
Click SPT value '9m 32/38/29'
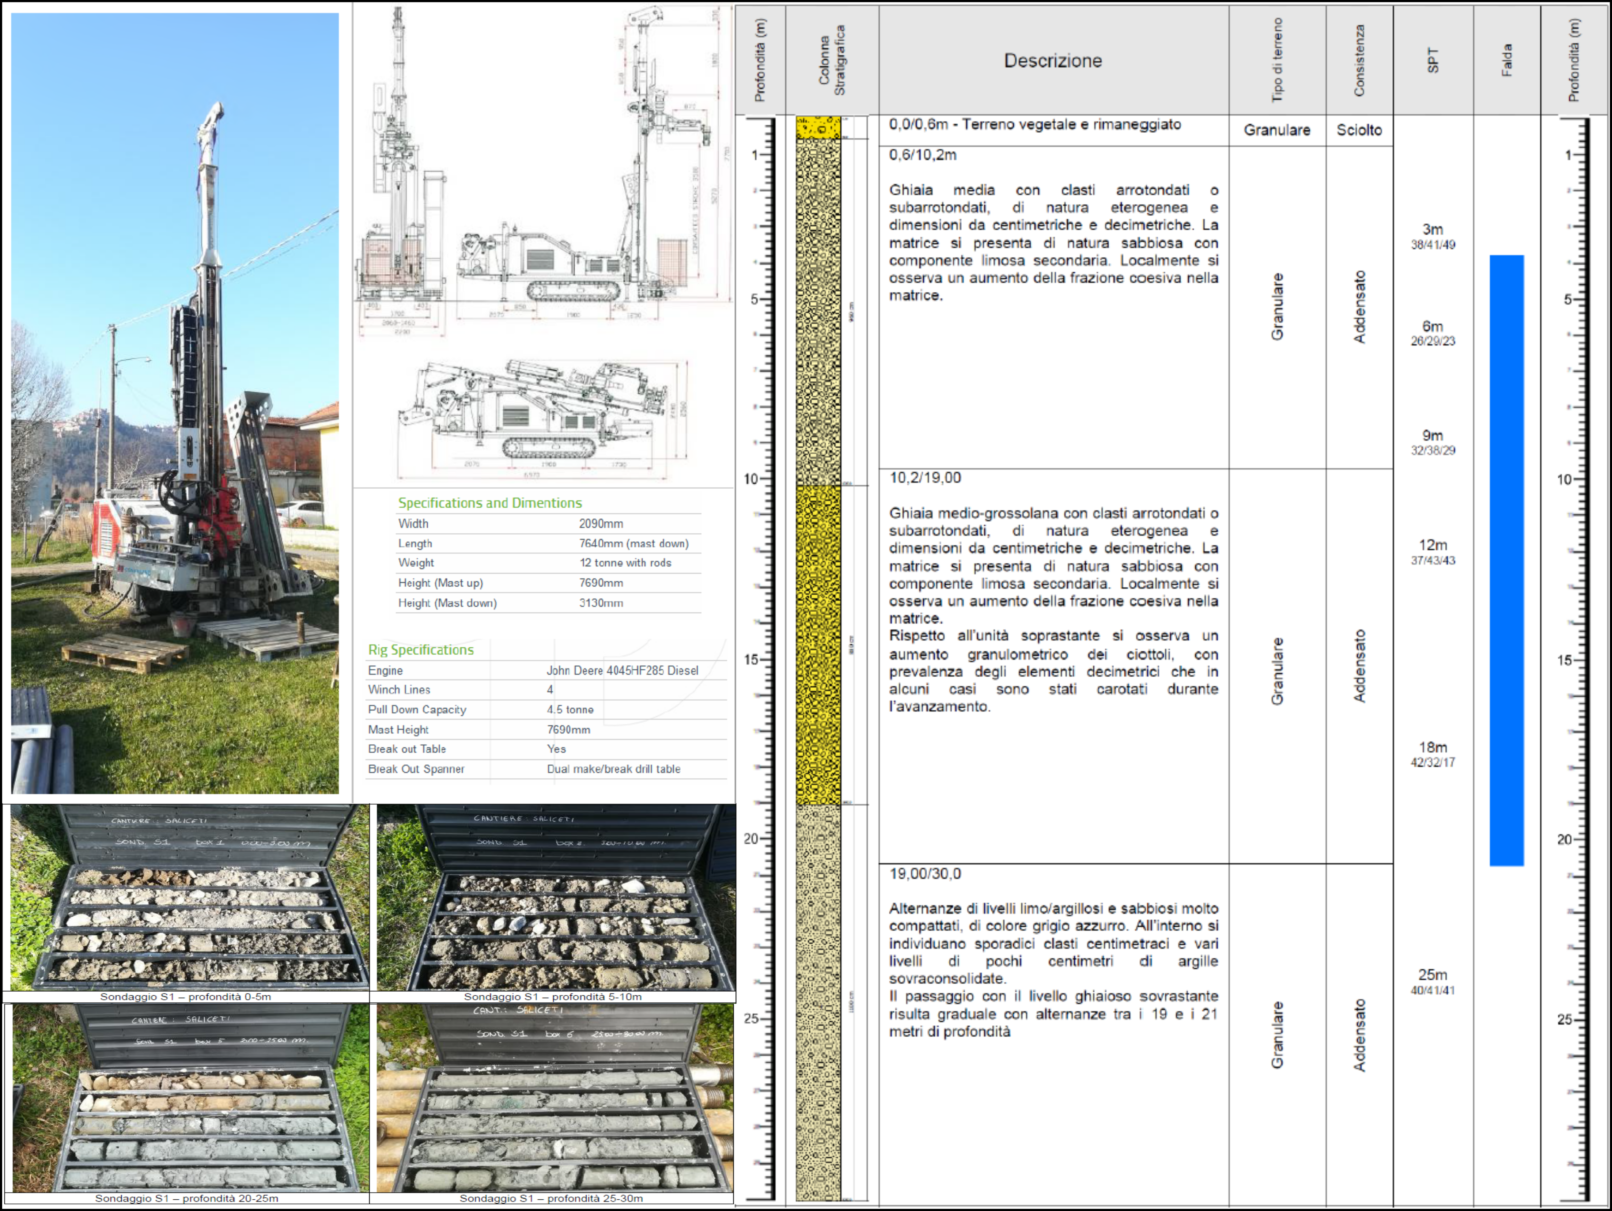click(1433, 442)
